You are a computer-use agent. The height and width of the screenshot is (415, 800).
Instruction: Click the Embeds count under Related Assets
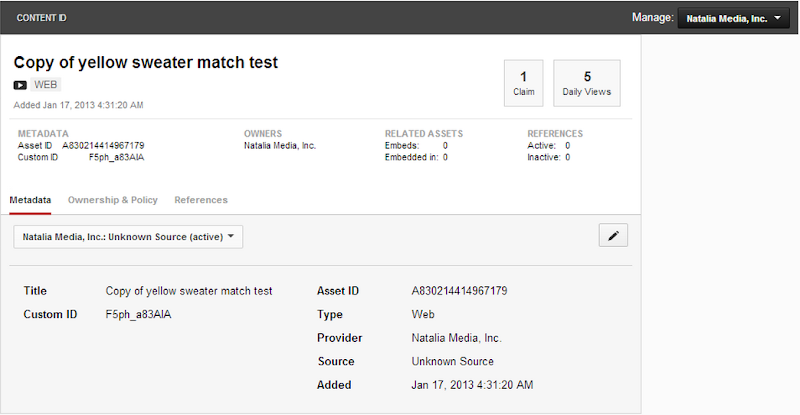(445, 145)
